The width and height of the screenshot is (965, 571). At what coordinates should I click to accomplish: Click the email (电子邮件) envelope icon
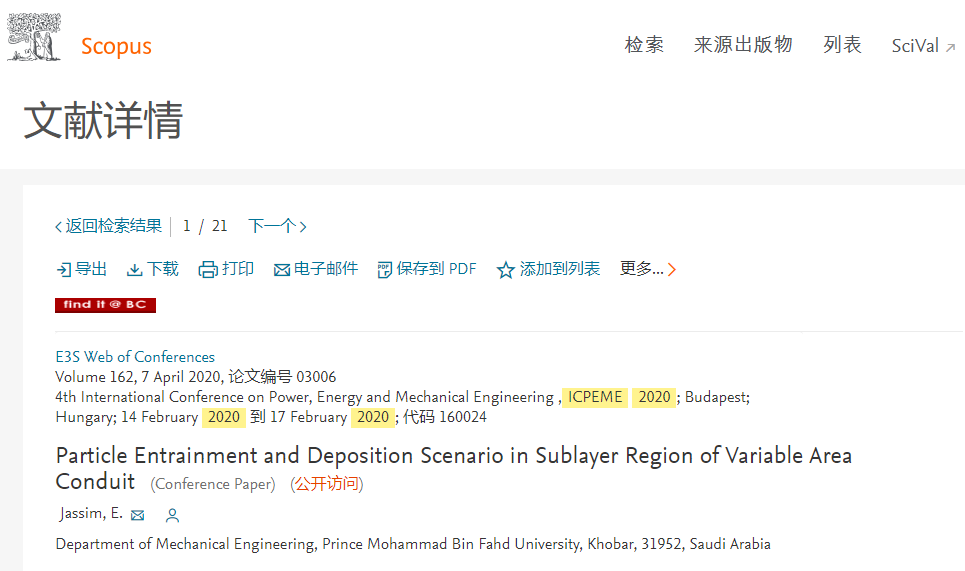tap(282, 270)
